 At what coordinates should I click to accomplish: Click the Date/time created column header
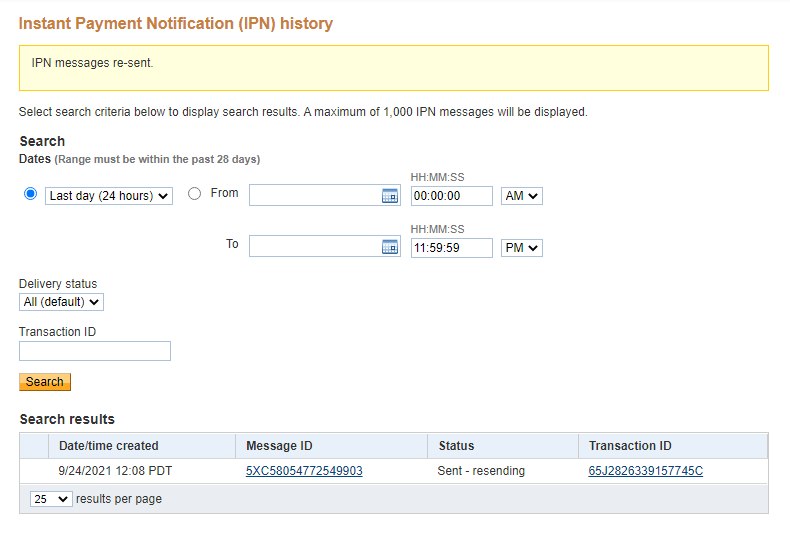[x=109, y=446]
